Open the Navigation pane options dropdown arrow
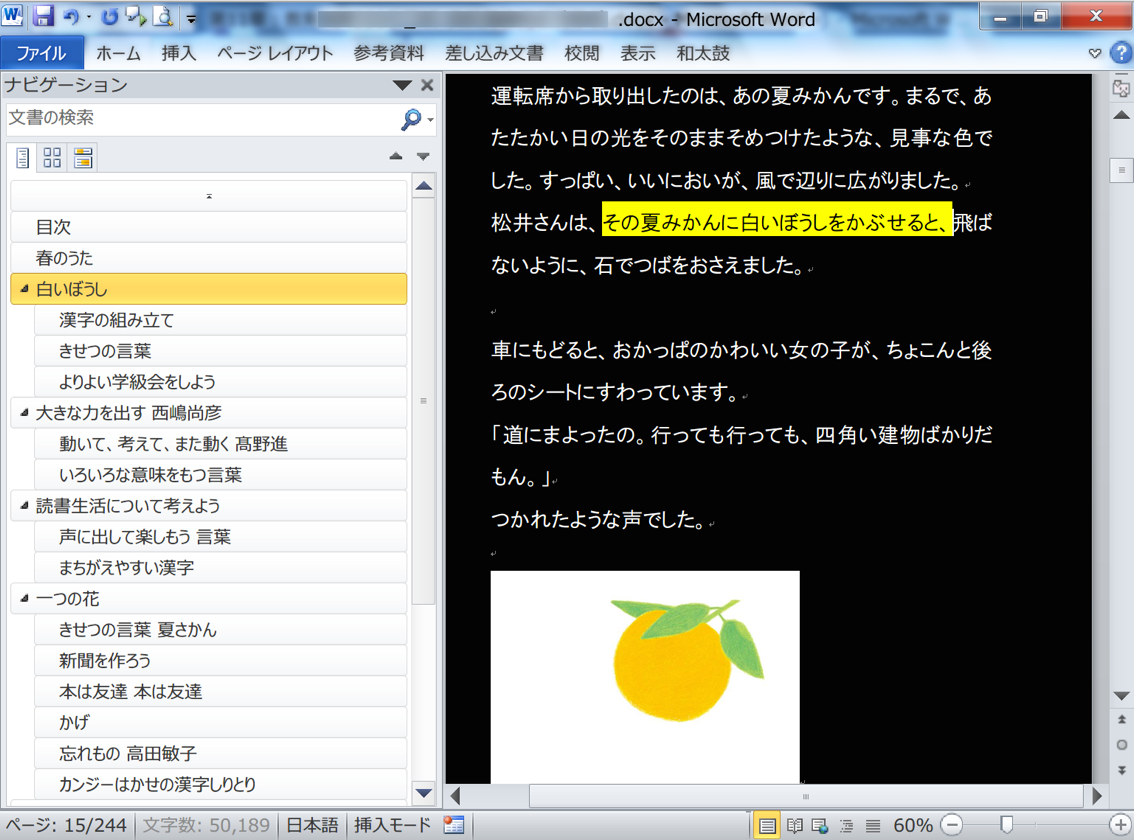 pos(402,86)
